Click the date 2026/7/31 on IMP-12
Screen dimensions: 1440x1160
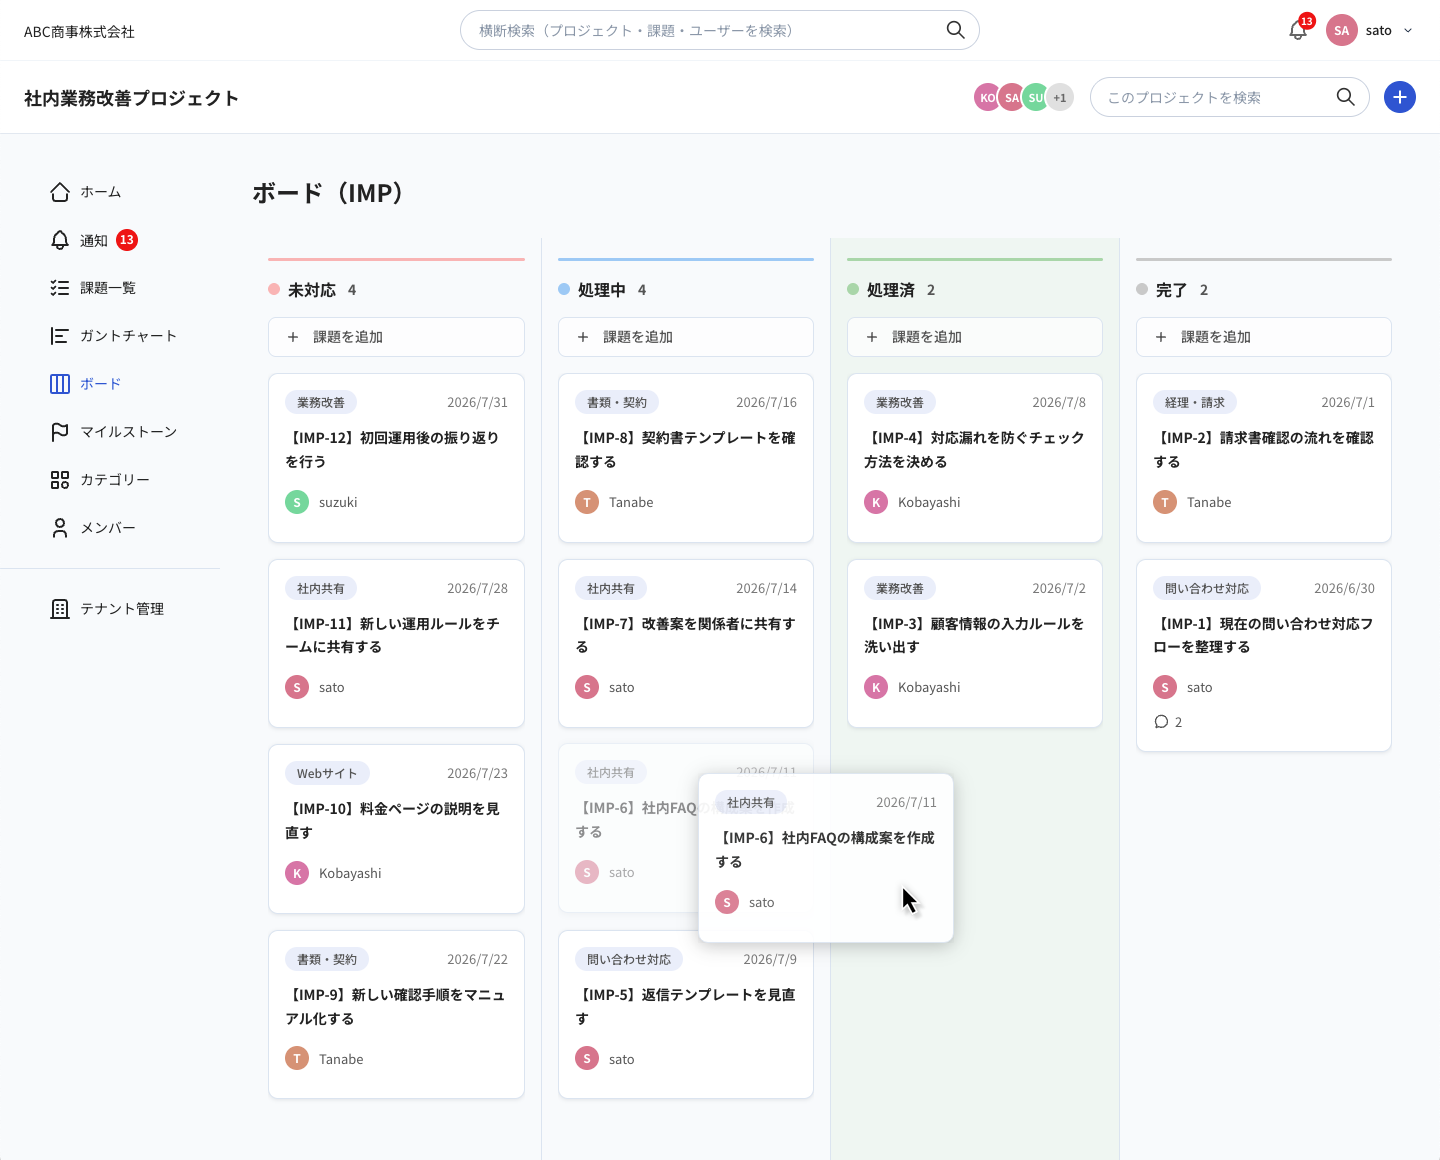[477, 402]
